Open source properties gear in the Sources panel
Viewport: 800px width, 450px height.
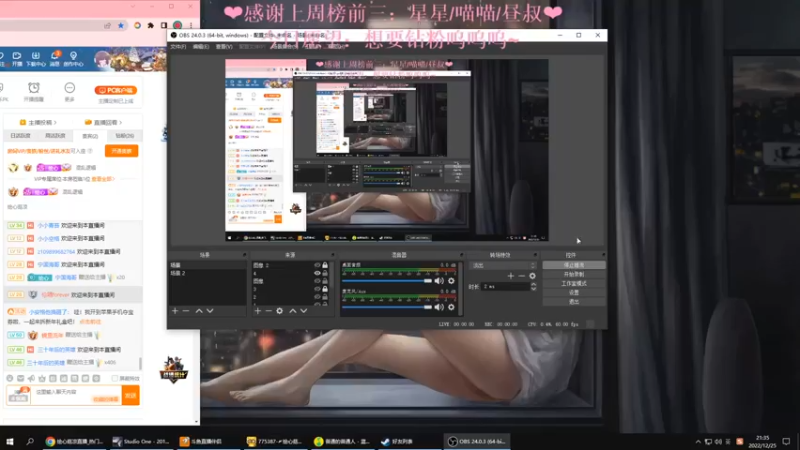click(280, 311)
